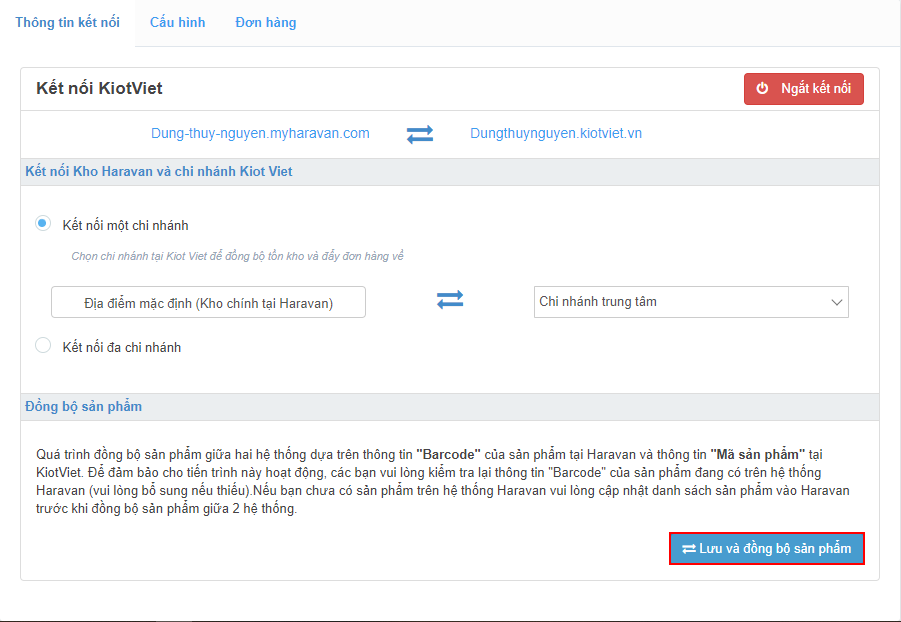Click the arrows icon between location and branch
The height and width of the screenshot is (622, 901).
450,300
